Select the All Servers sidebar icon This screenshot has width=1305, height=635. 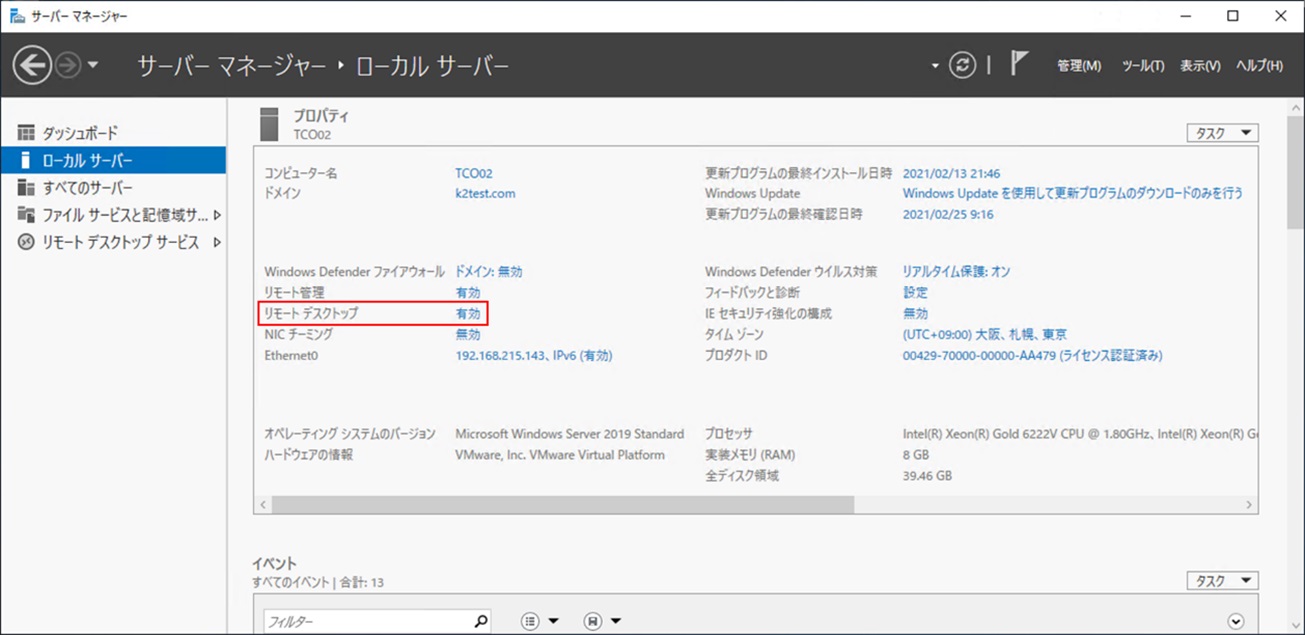pyautogui.click(x=26, y=188)
